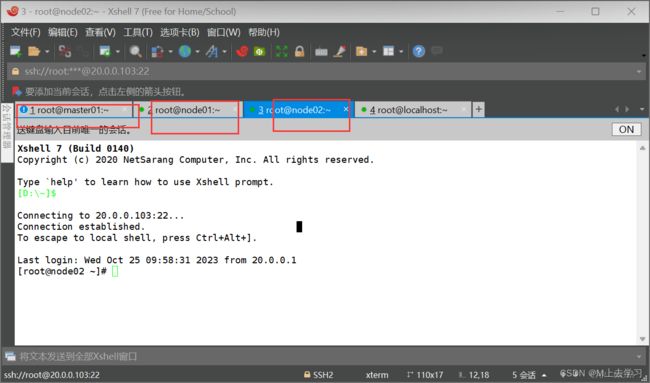650x383 pixels.
Task: Click the 110x17 terminal size indicator
Action: pos(425,375)
